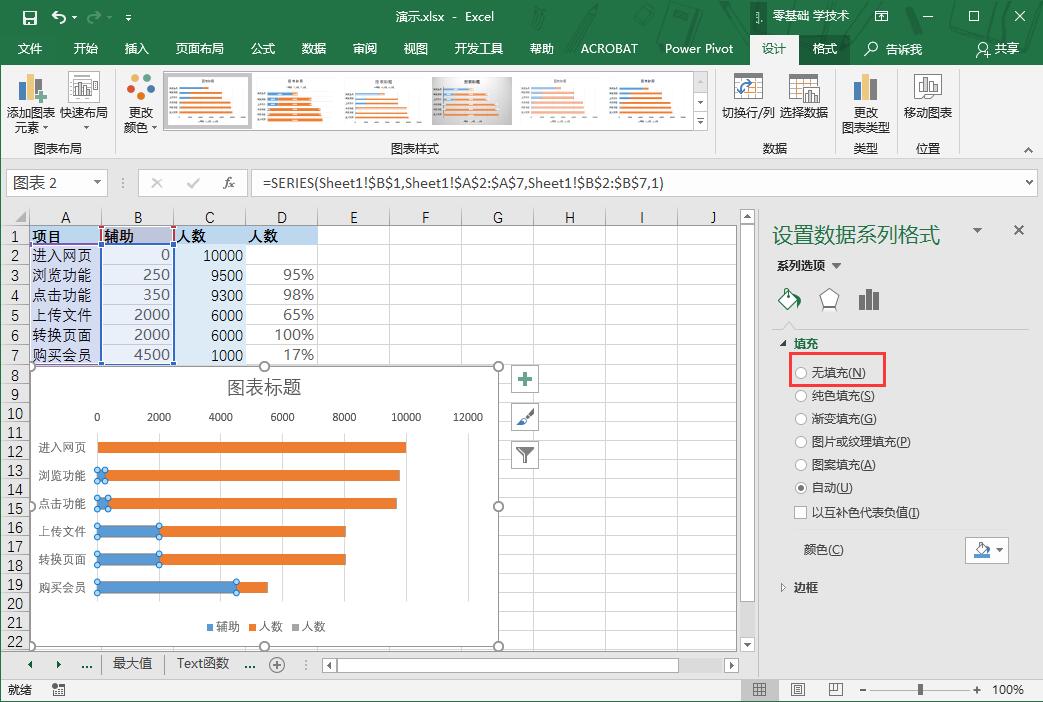Screen dimensions: 1043x702
Task: Switch to the 格式 ribbon tab
Action: click(x=825, y=49)
